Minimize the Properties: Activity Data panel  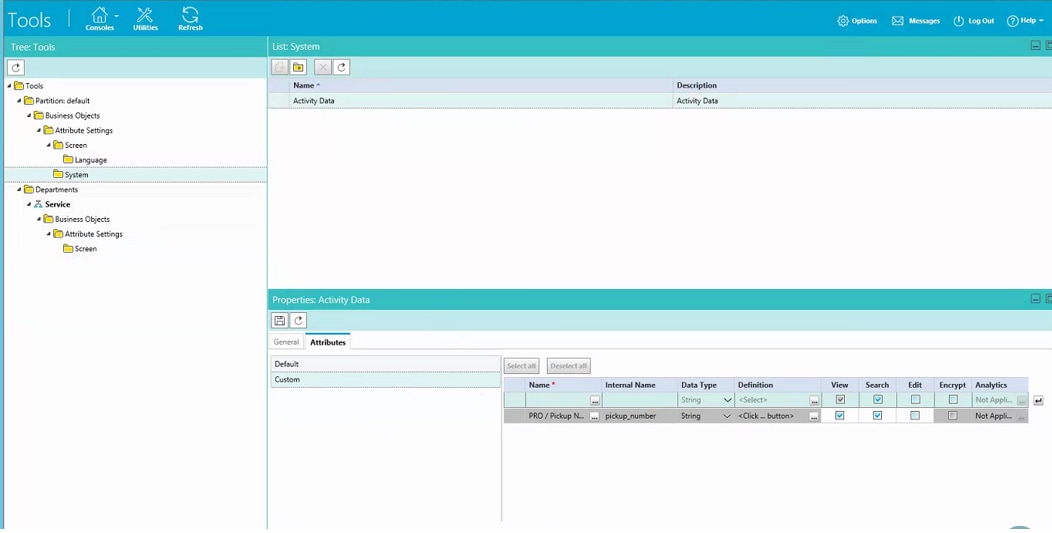click(x=1035, y=299)
